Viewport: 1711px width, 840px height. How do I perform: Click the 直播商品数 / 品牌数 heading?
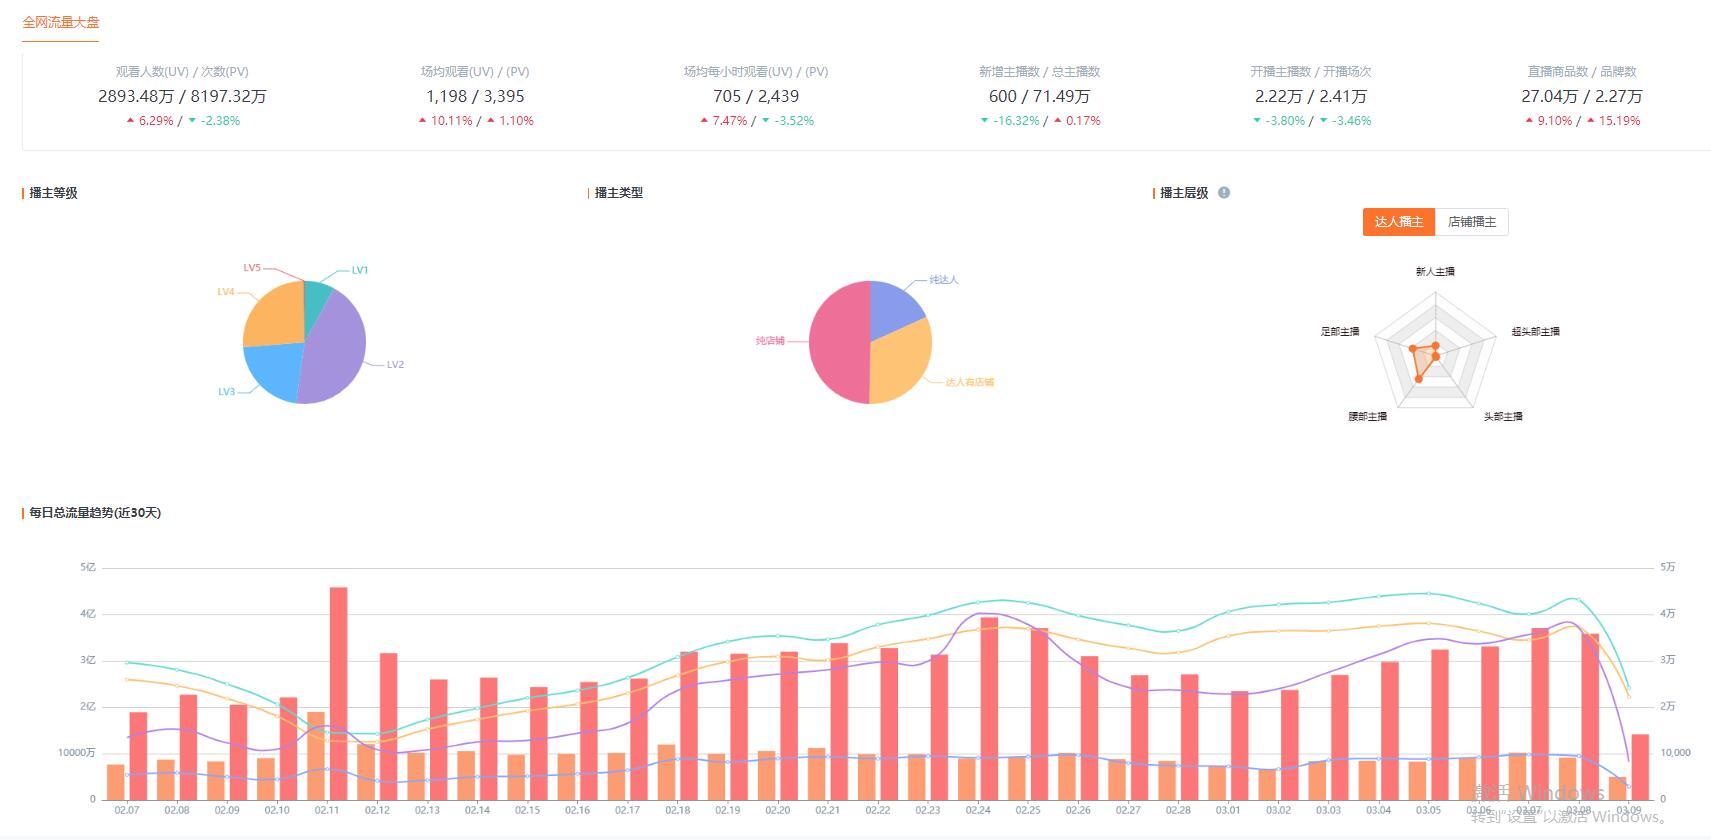coord(1582,72)
